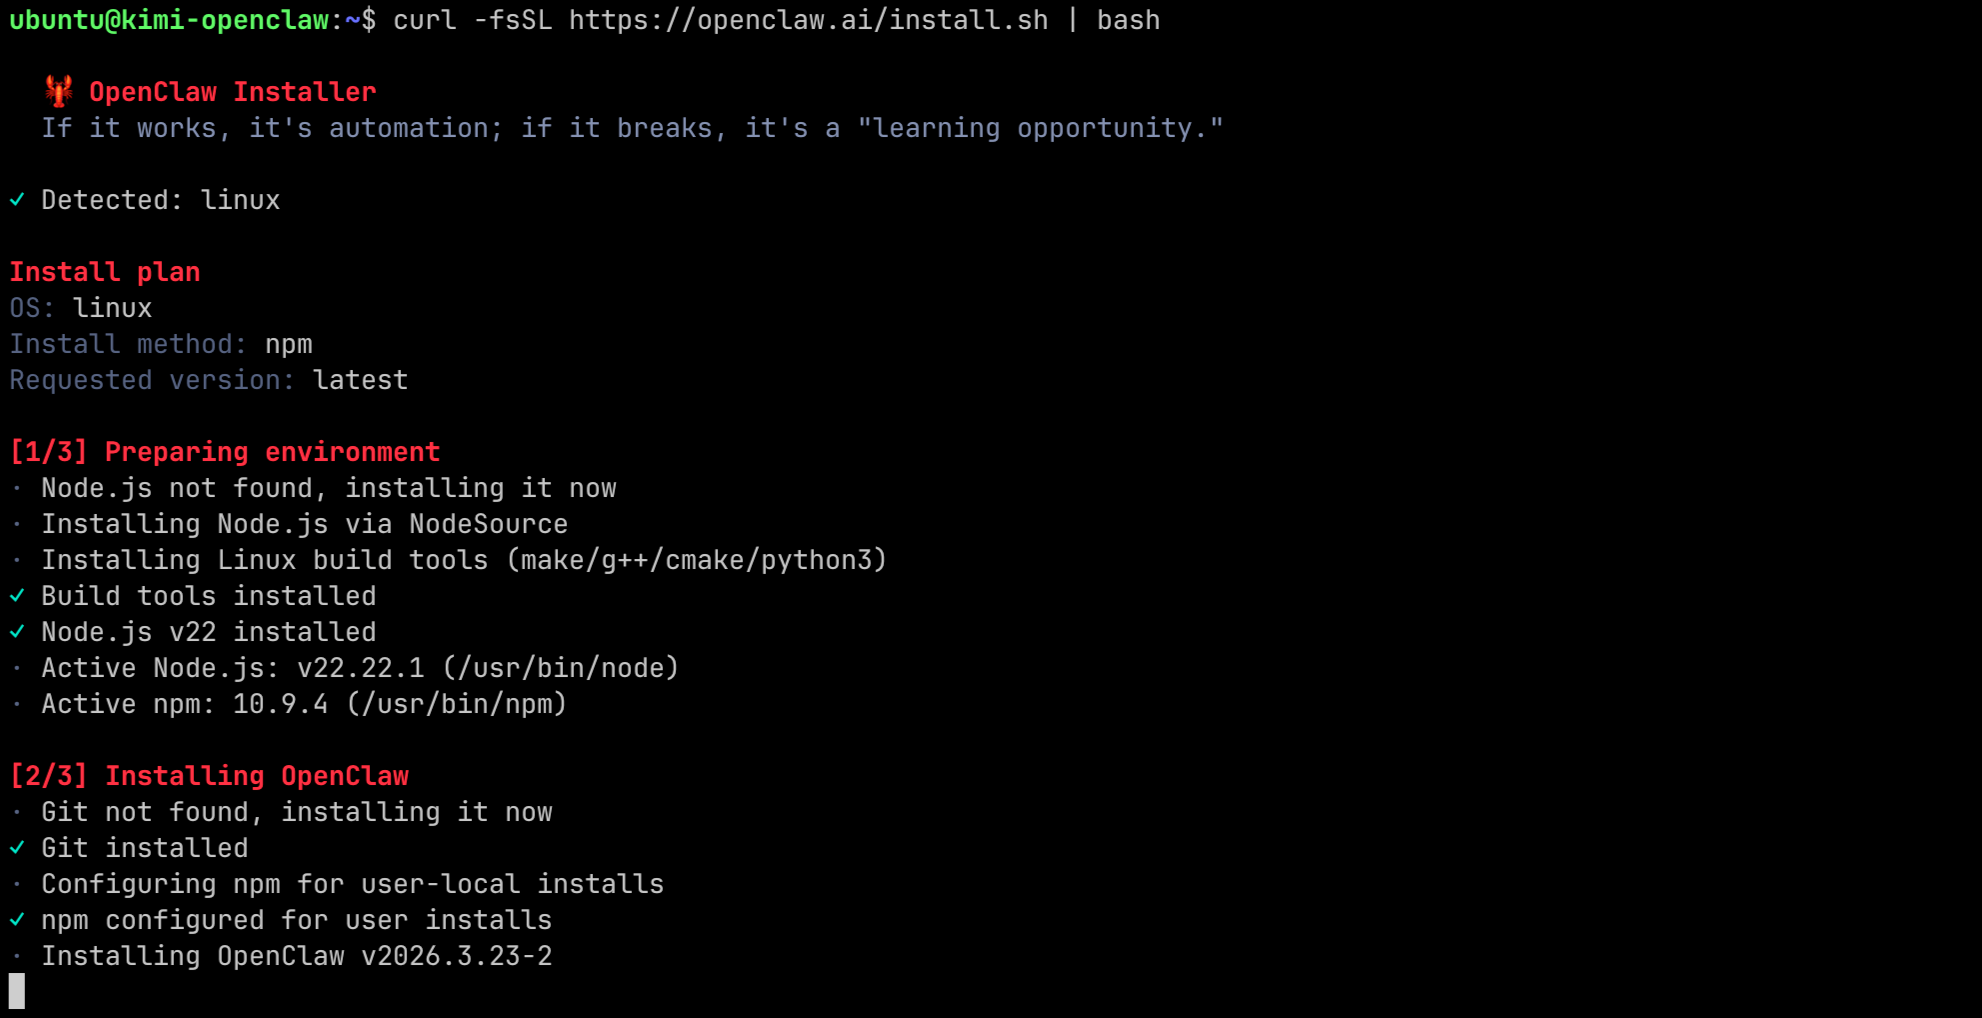Click the blinking terminal cursor block

[x=17, y=991]
